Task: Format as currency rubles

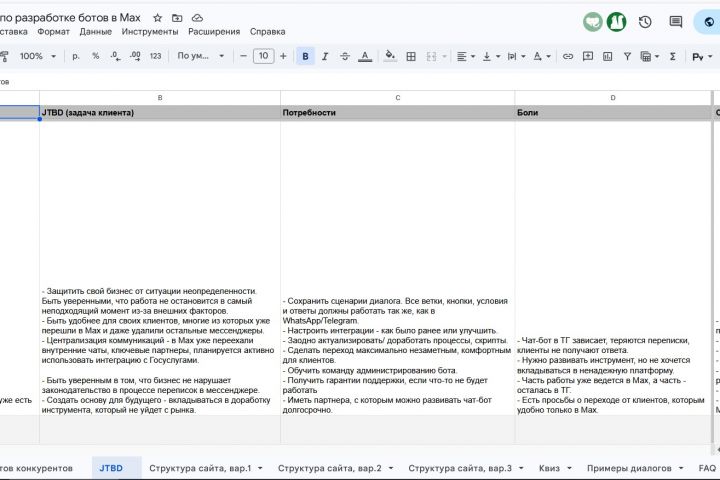Action: coord(76,56)
